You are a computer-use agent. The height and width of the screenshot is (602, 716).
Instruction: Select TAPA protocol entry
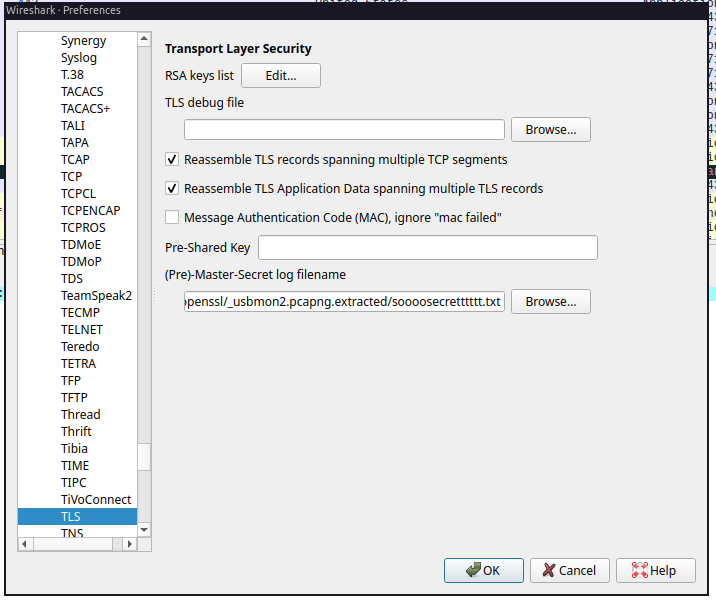coord(75,143)
